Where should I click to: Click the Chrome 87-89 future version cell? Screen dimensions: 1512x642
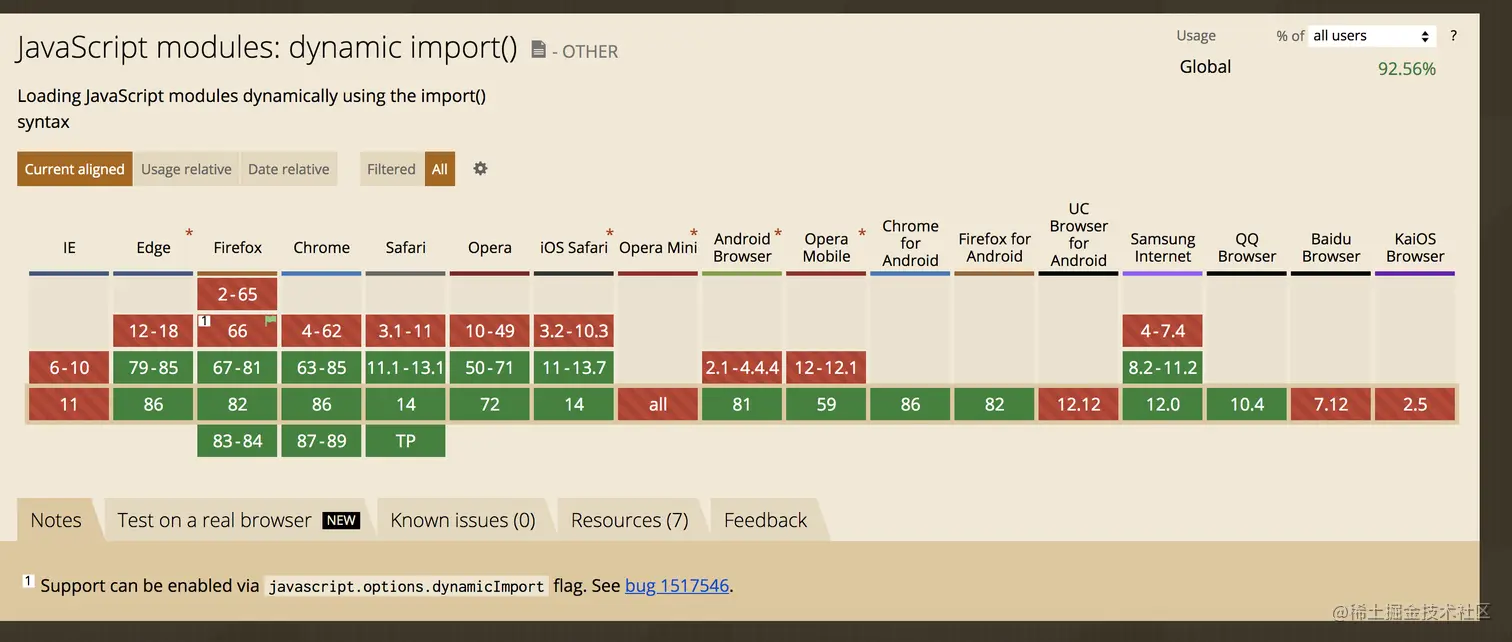click(x=322, y=441)
